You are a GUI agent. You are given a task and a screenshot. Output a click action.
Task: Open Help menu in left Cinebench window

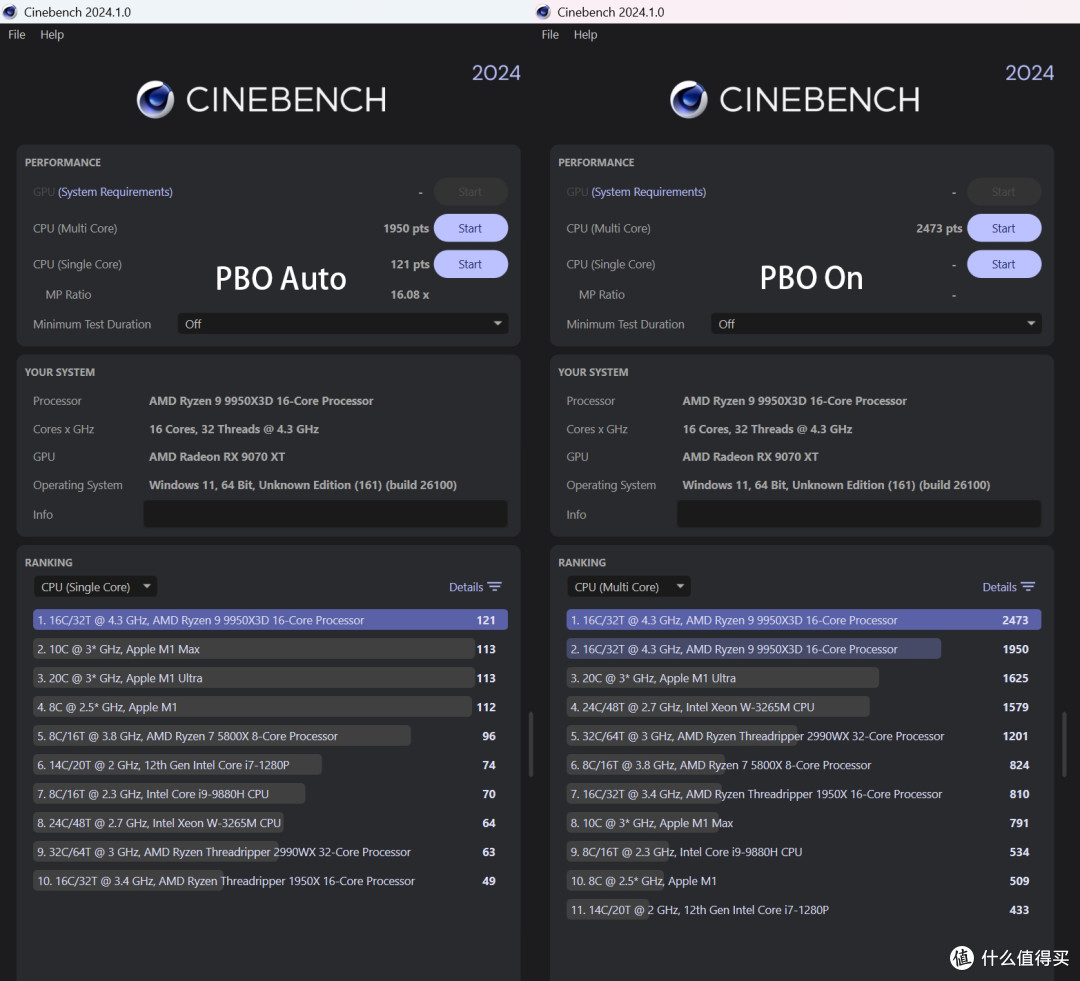[x=52, y=34]
